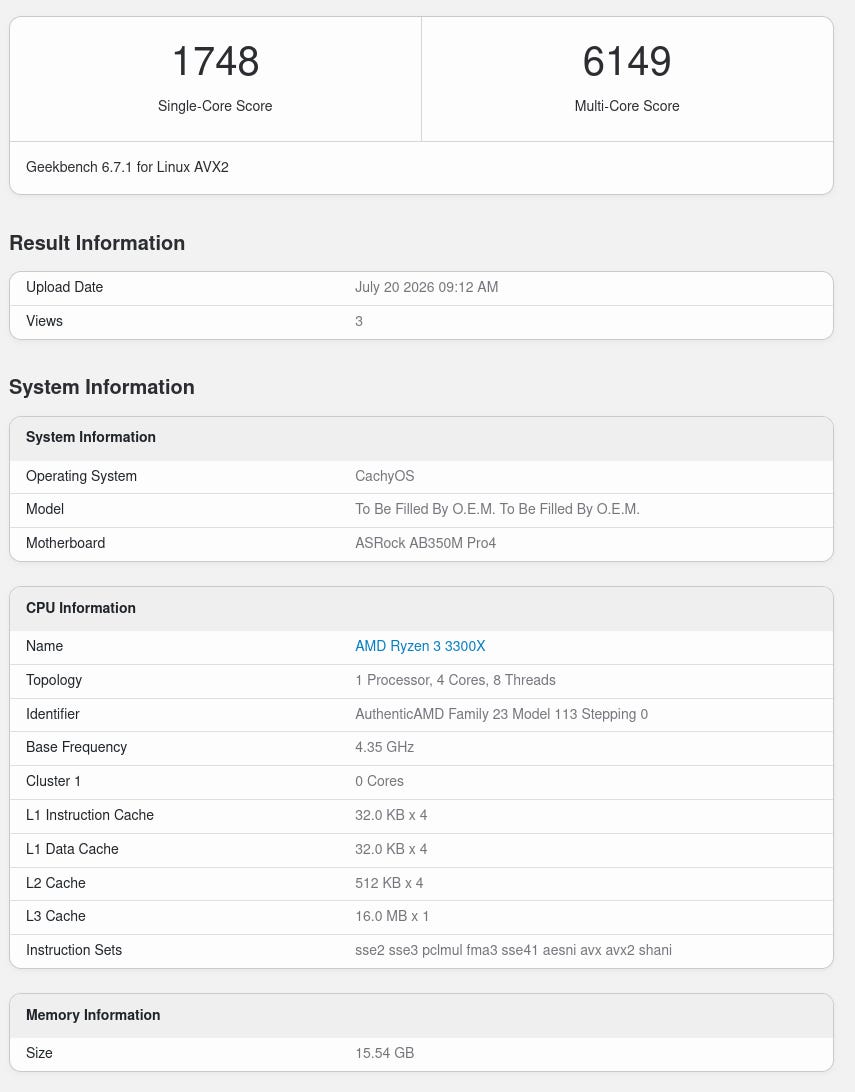This screenshot has width=855, height=1092.
Task: Click the L2 Cache value 512 KB x 4
Action: [x=389, y=883]
